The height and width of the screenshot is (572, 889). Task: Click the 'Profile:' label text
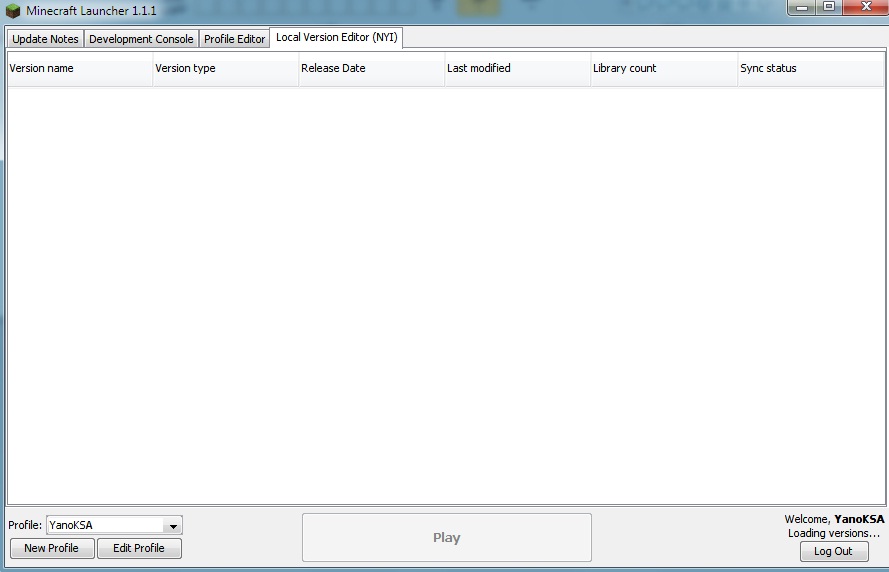tap(25, 525)
